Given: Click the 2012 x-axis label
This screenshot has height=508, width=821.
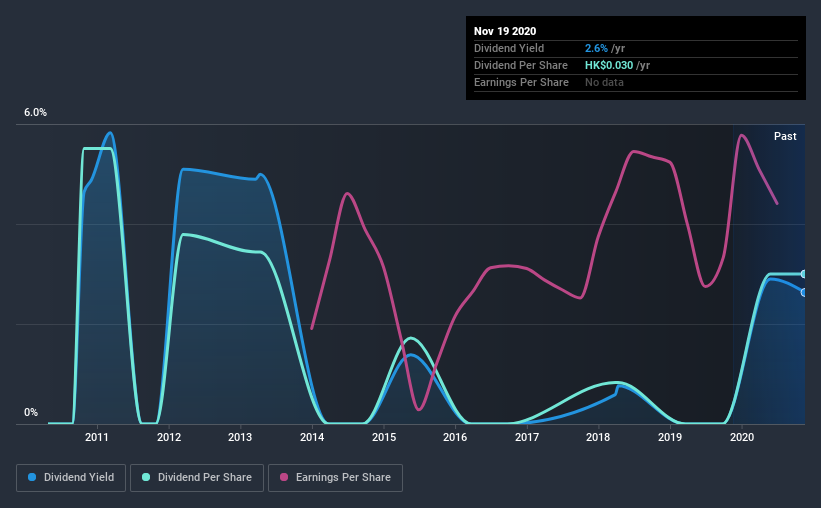Looking at the screenshot, I should click(x=169, y=437).
